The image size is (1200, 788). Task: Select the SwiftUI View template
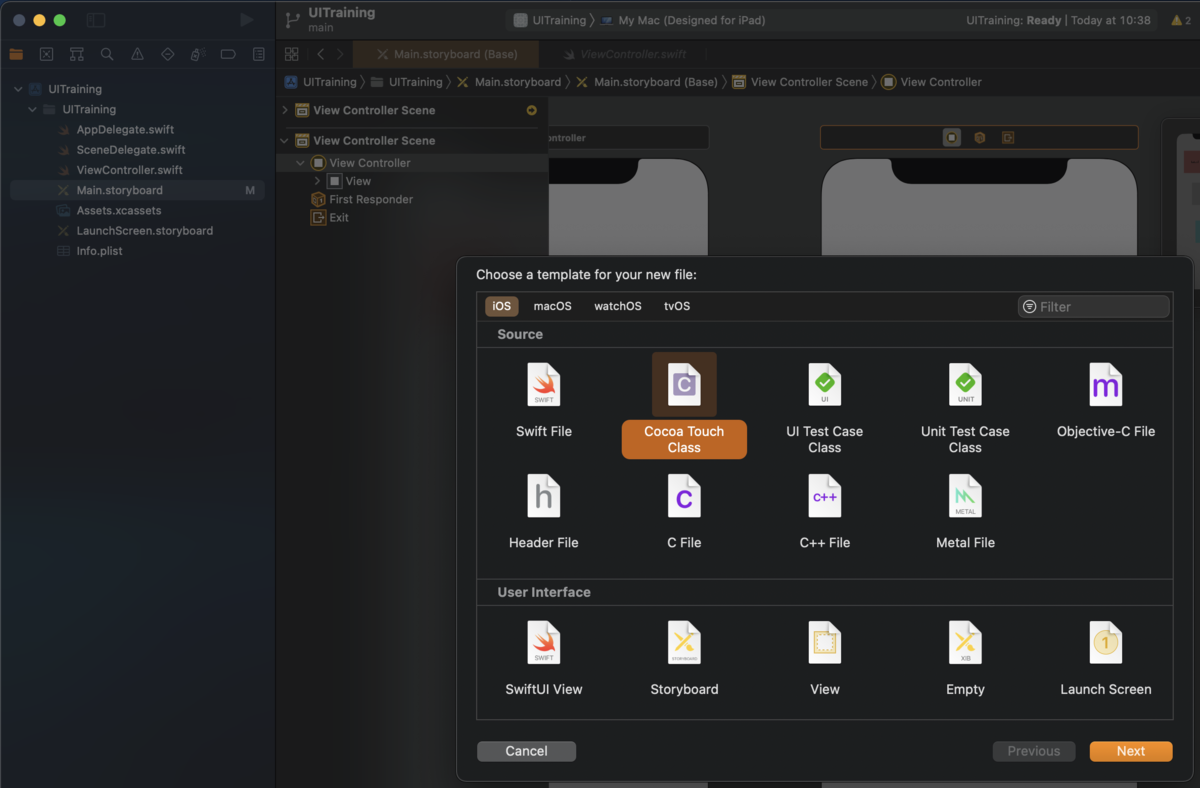(x=544, y=658)
